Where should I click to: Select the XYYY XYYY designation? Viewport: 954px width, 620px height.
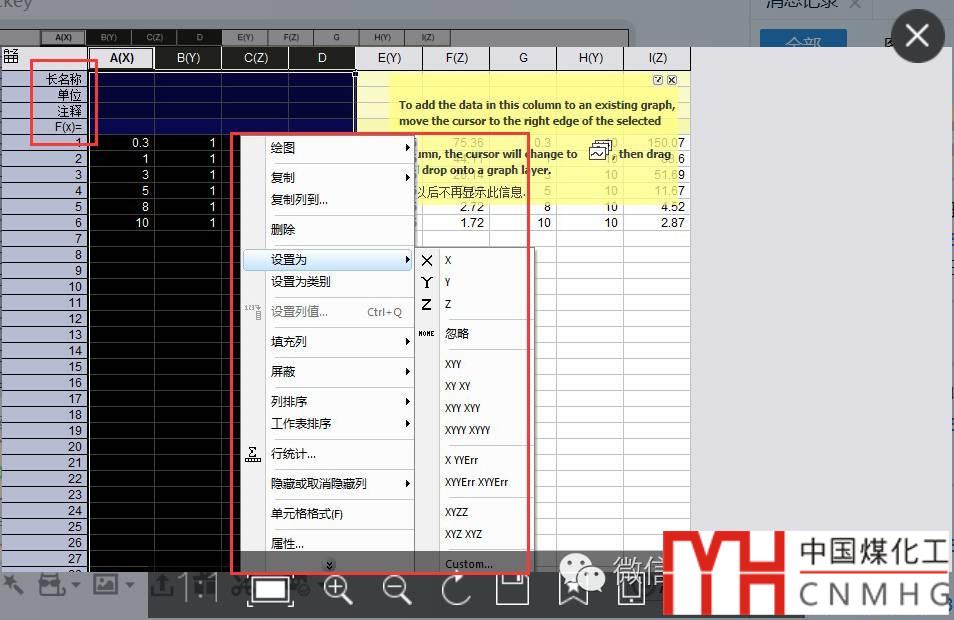tap(467, 430)
